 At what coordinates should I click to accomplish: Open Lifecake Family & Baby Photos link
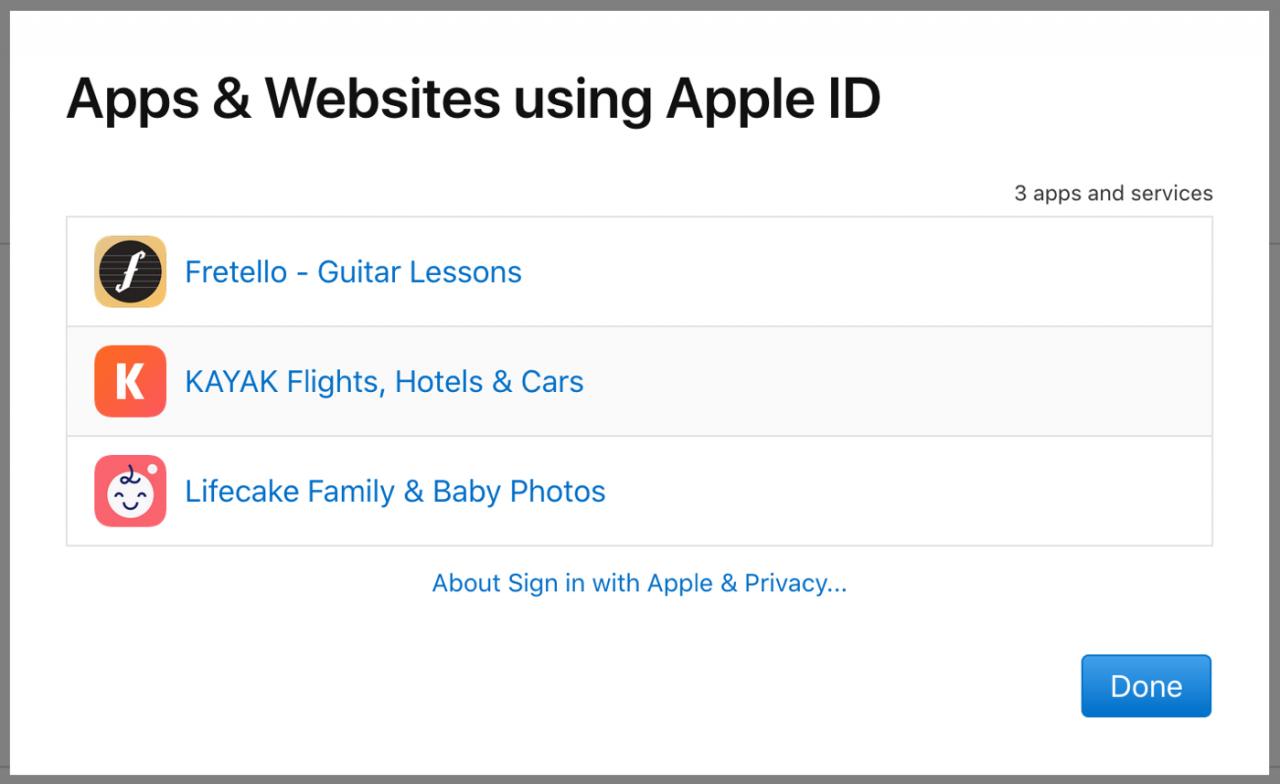point(395,491)
